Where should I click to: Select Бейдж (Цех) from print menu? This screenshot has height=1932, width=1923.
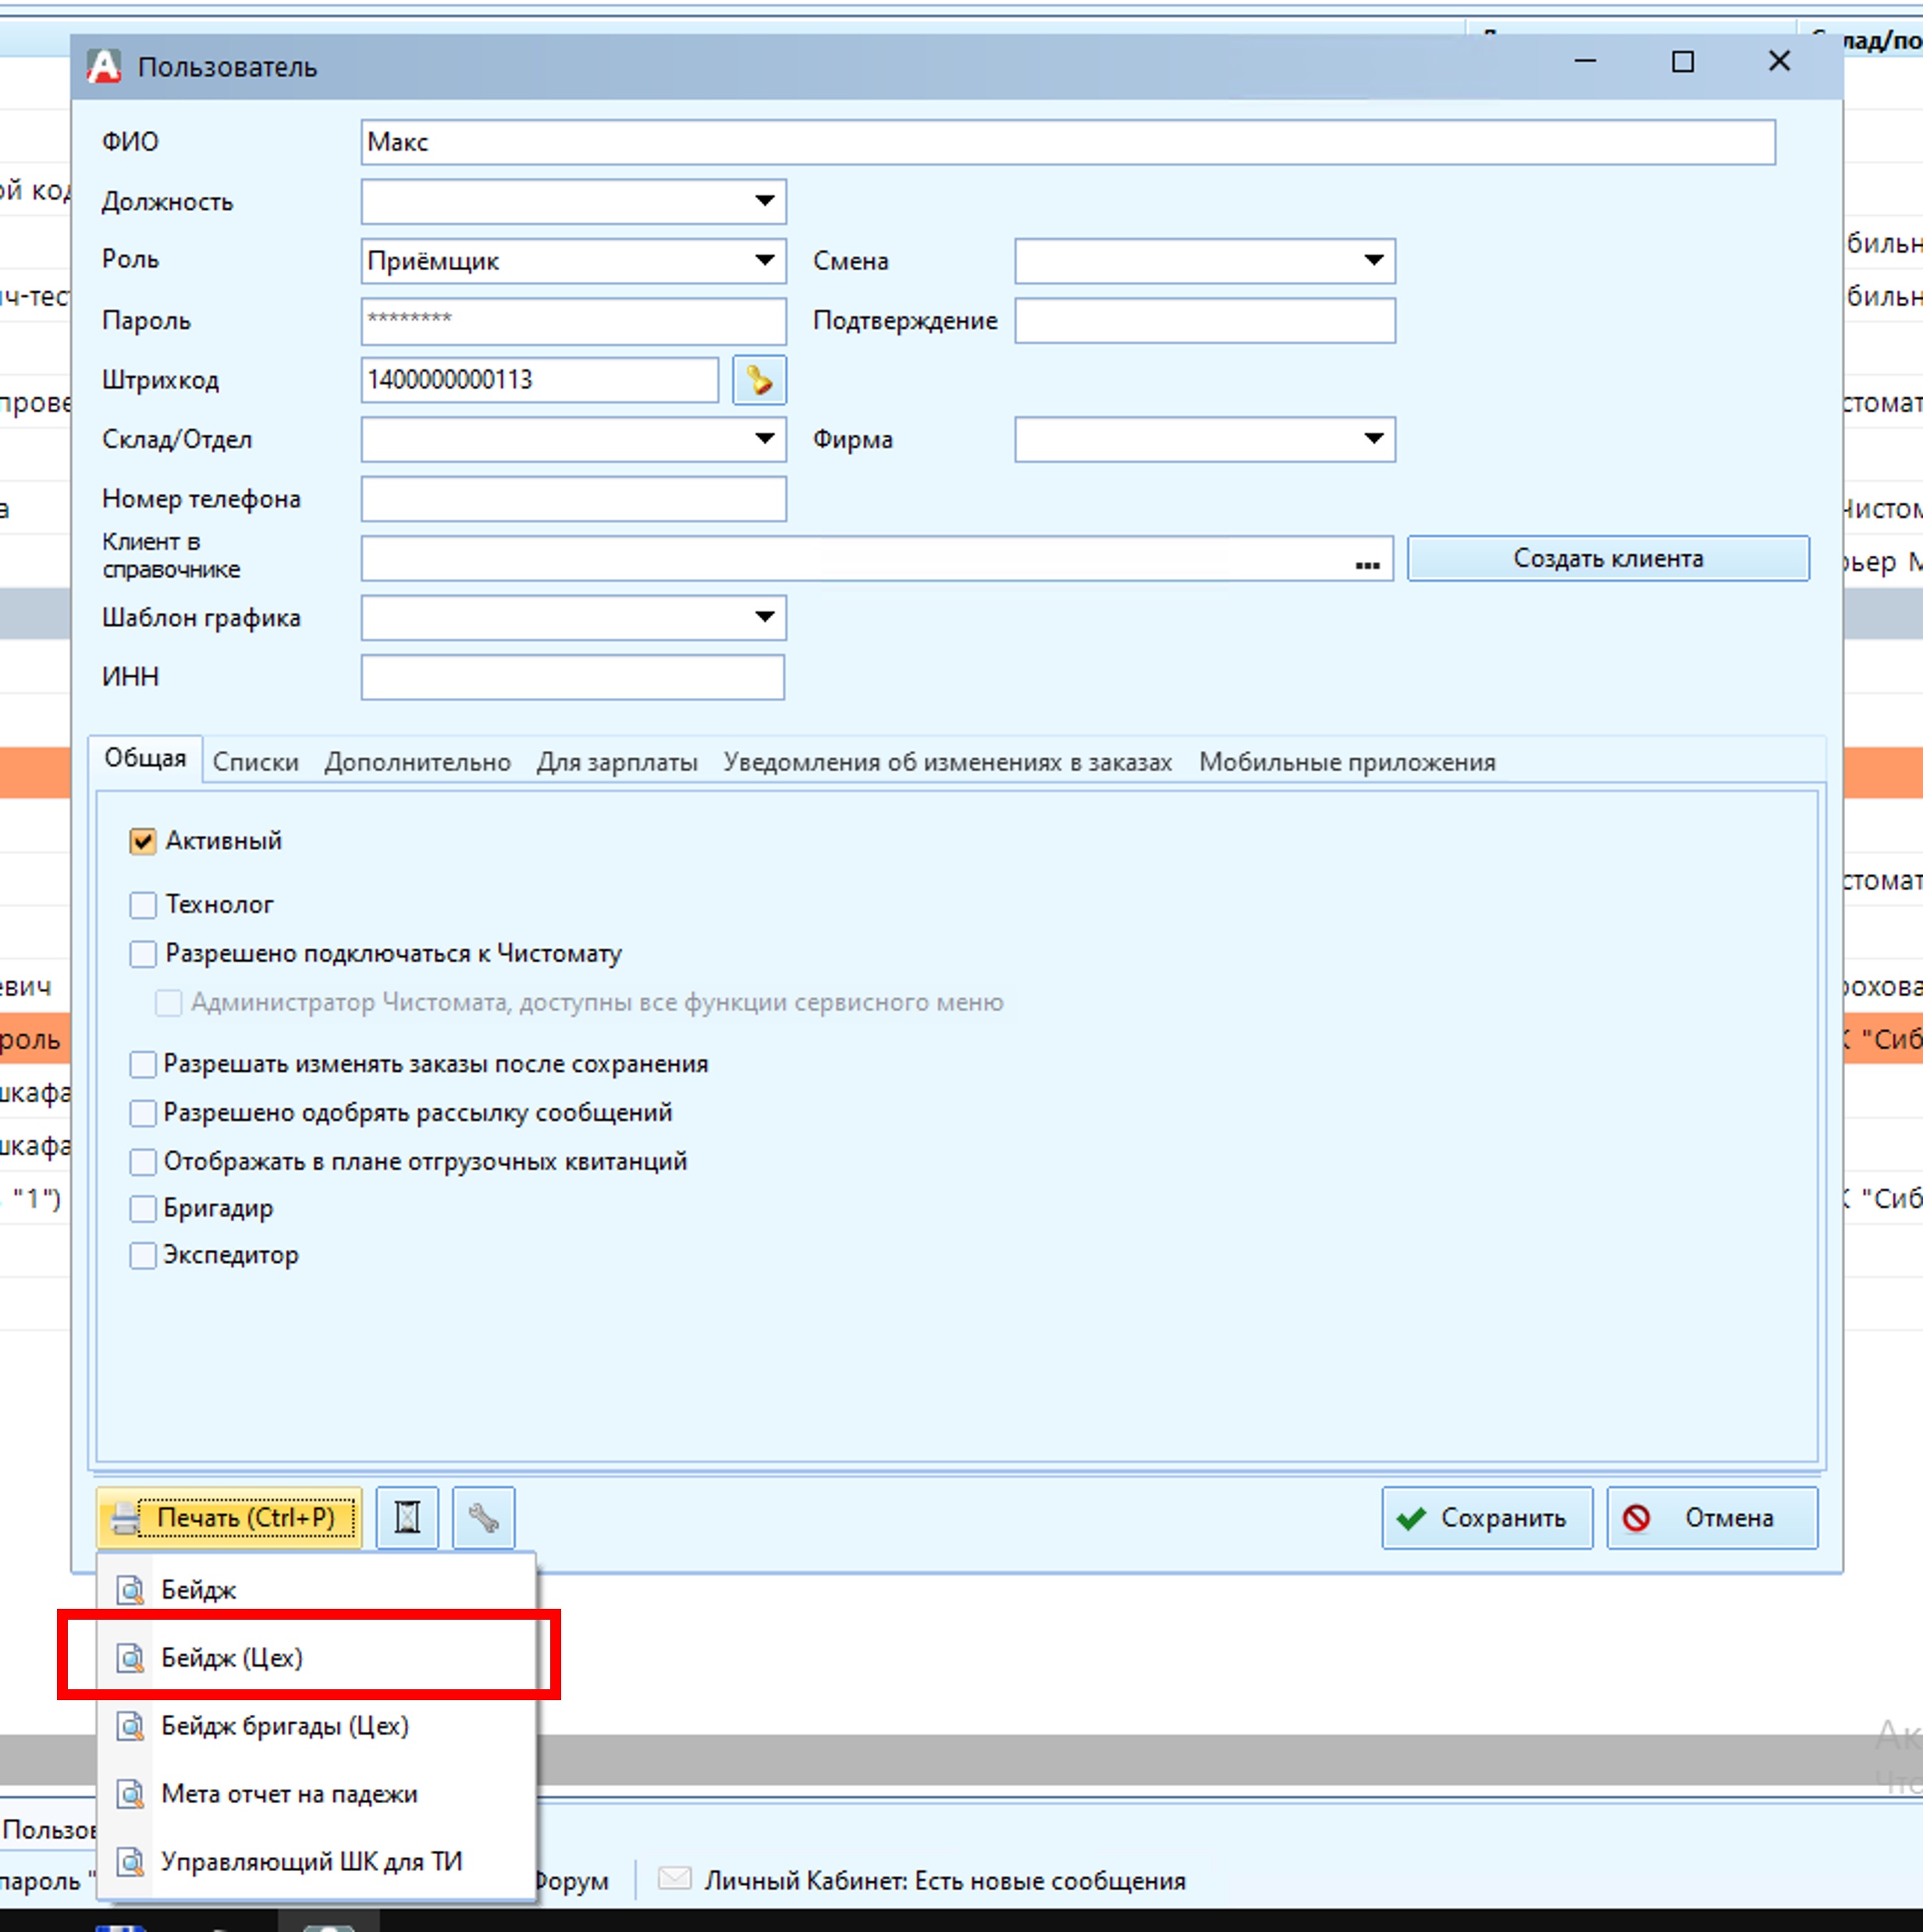pyautogui.click(x=232, y=1658)
